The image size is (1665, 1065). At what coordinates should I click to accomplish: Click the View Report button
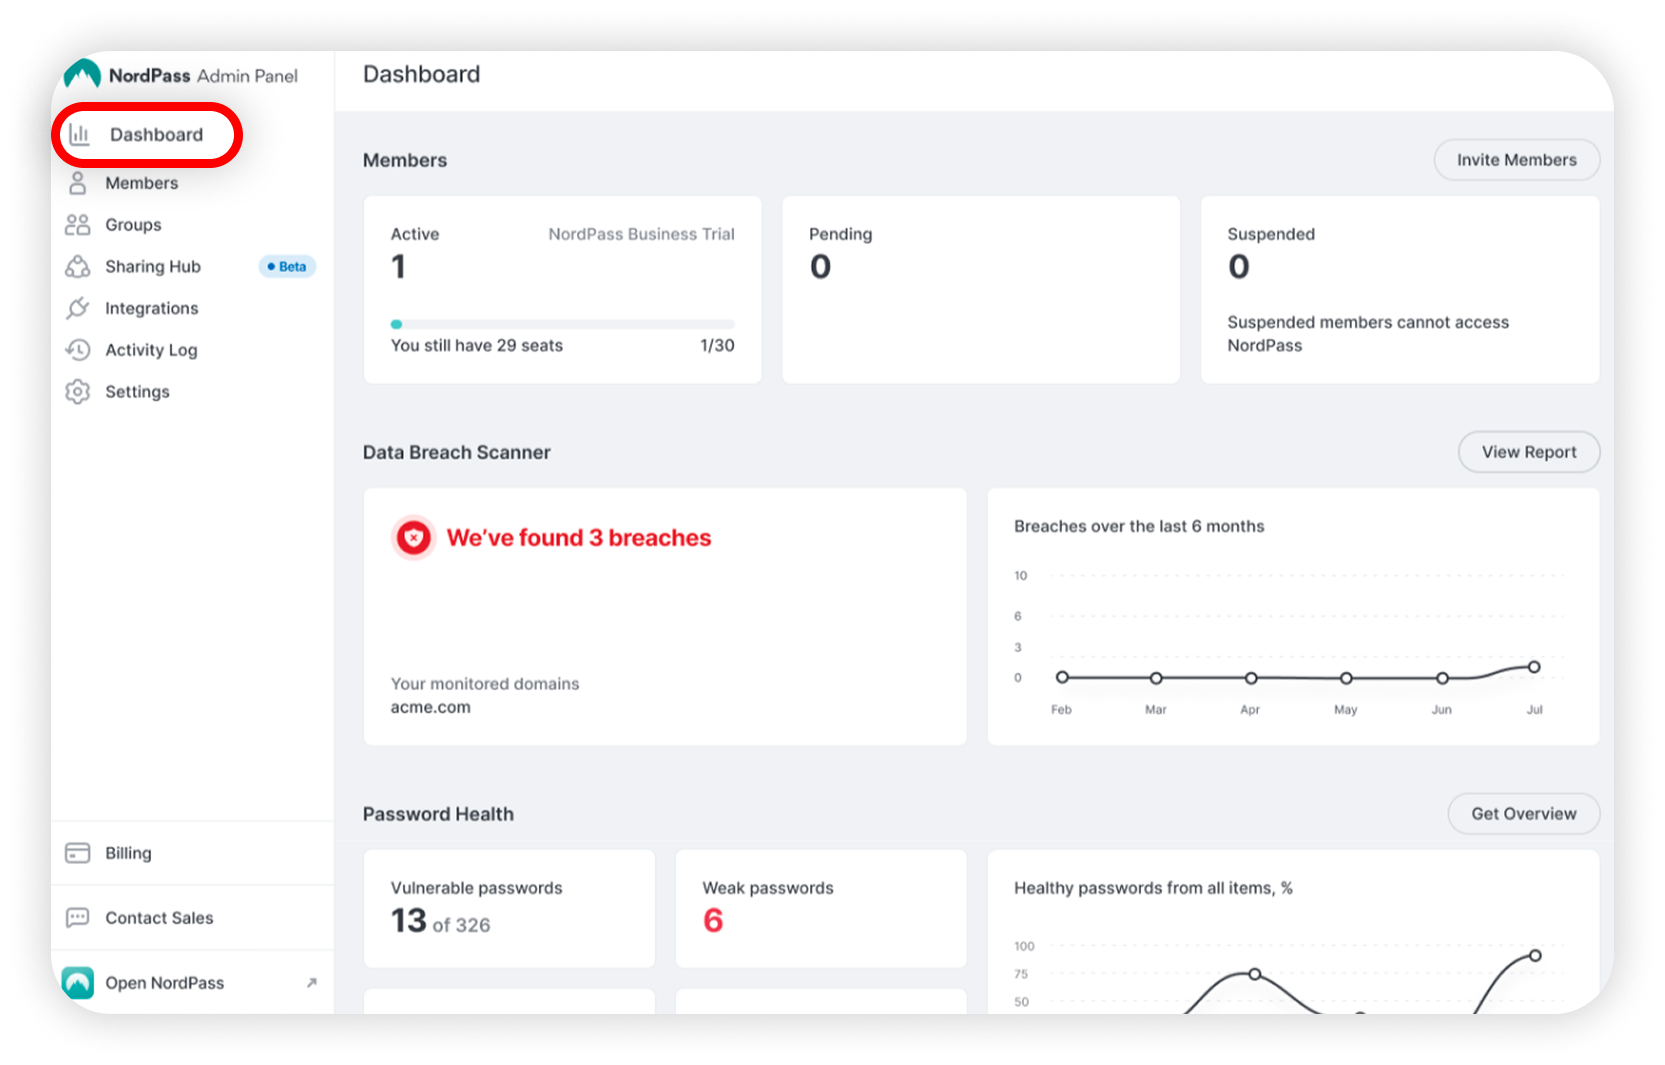(1528, 452)
